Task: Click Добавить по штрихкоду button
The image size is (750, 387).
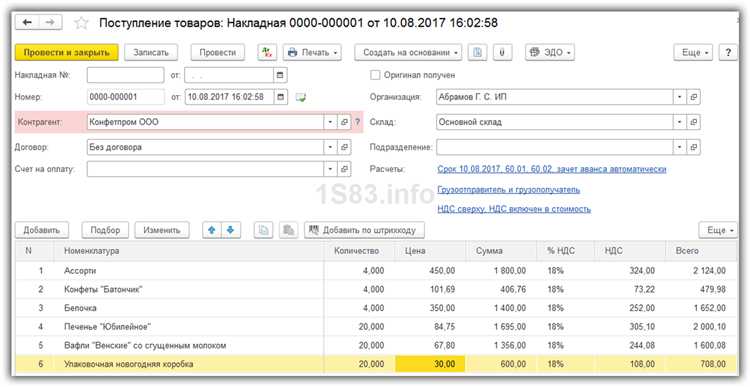Action: (x=364, y=230)
